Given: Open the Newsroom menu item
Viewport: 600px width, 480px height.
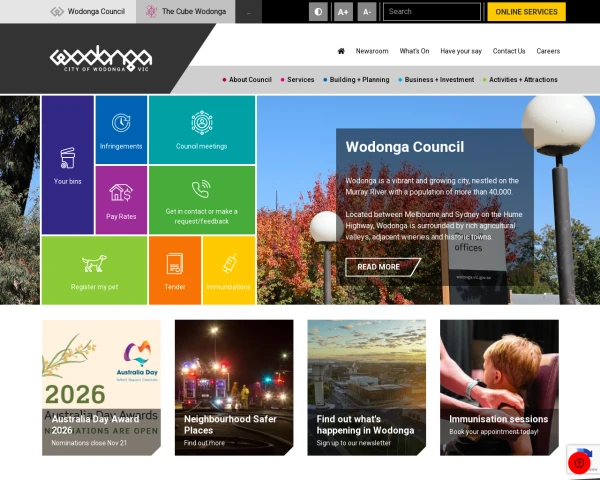Looking at the screenshot, I should (372, 51).
